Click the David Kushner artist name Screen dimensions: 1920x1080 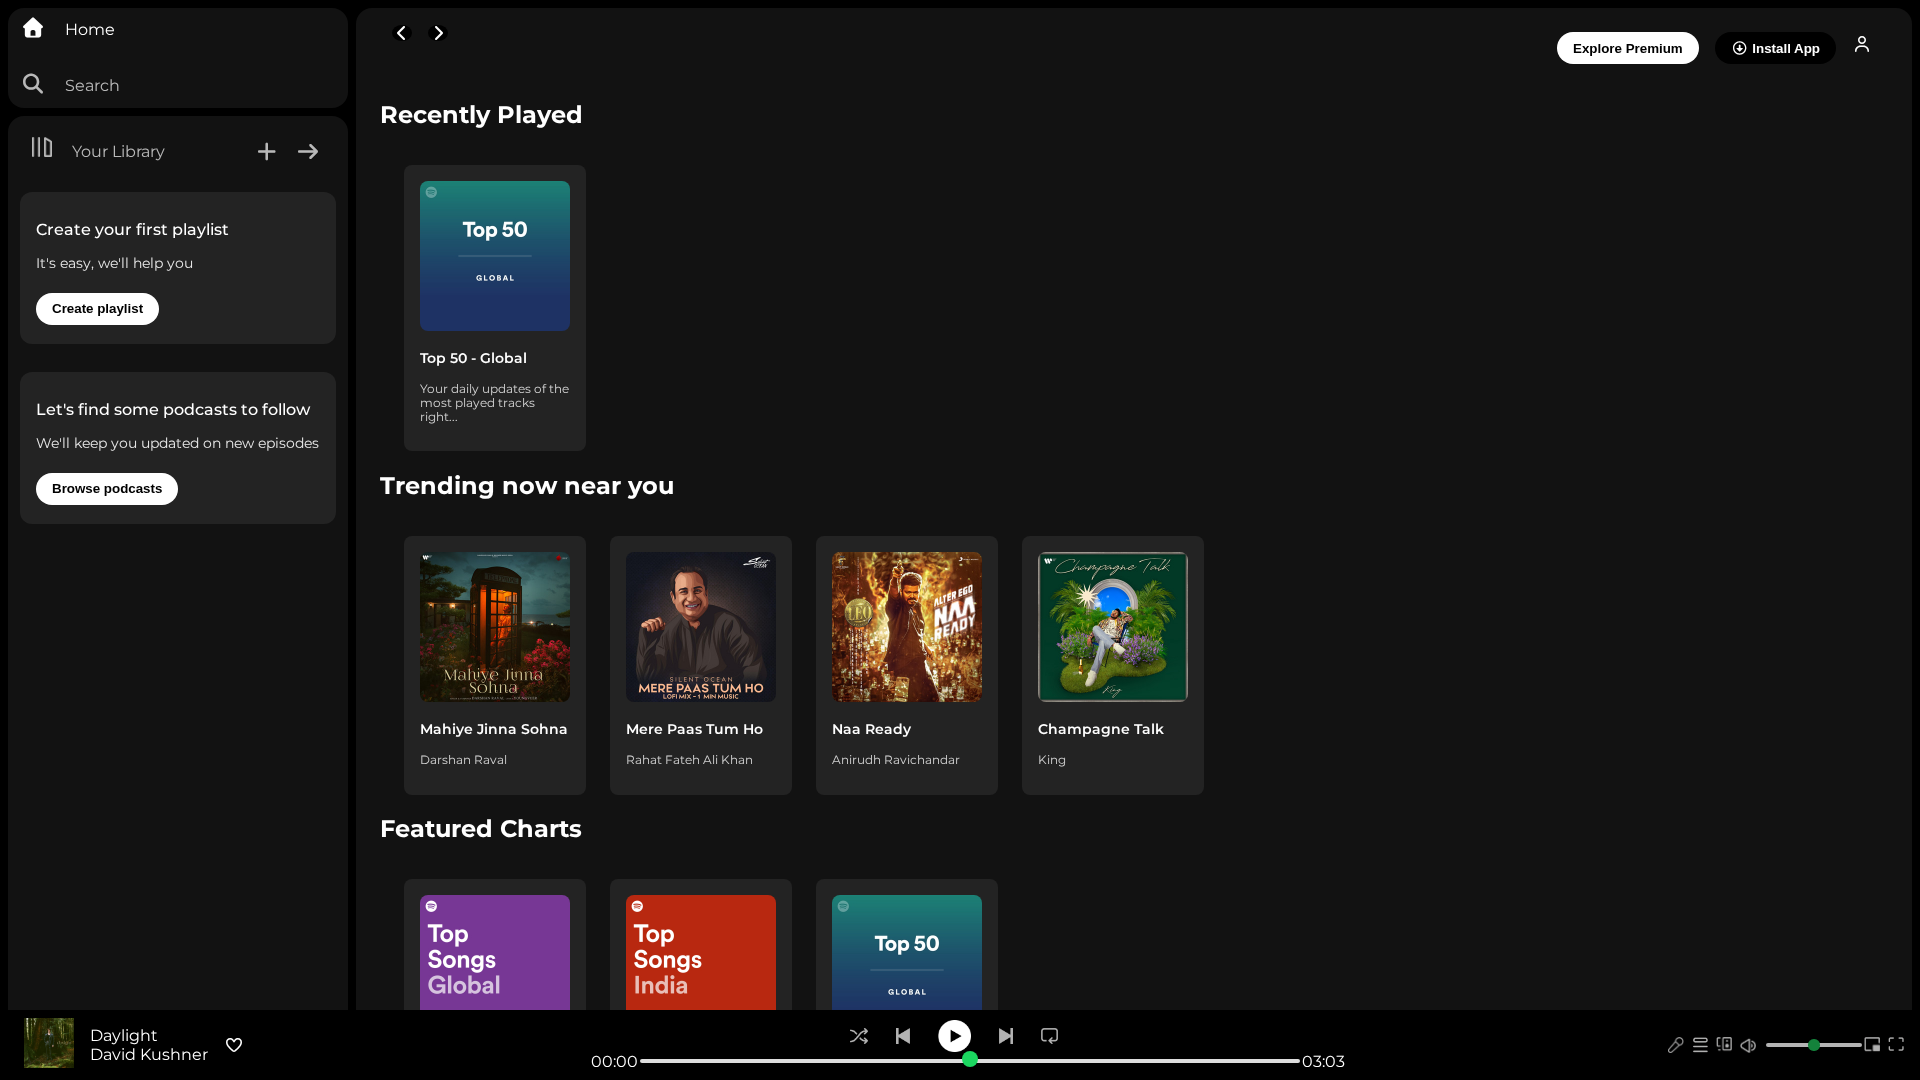click(x=149, y=1055)
